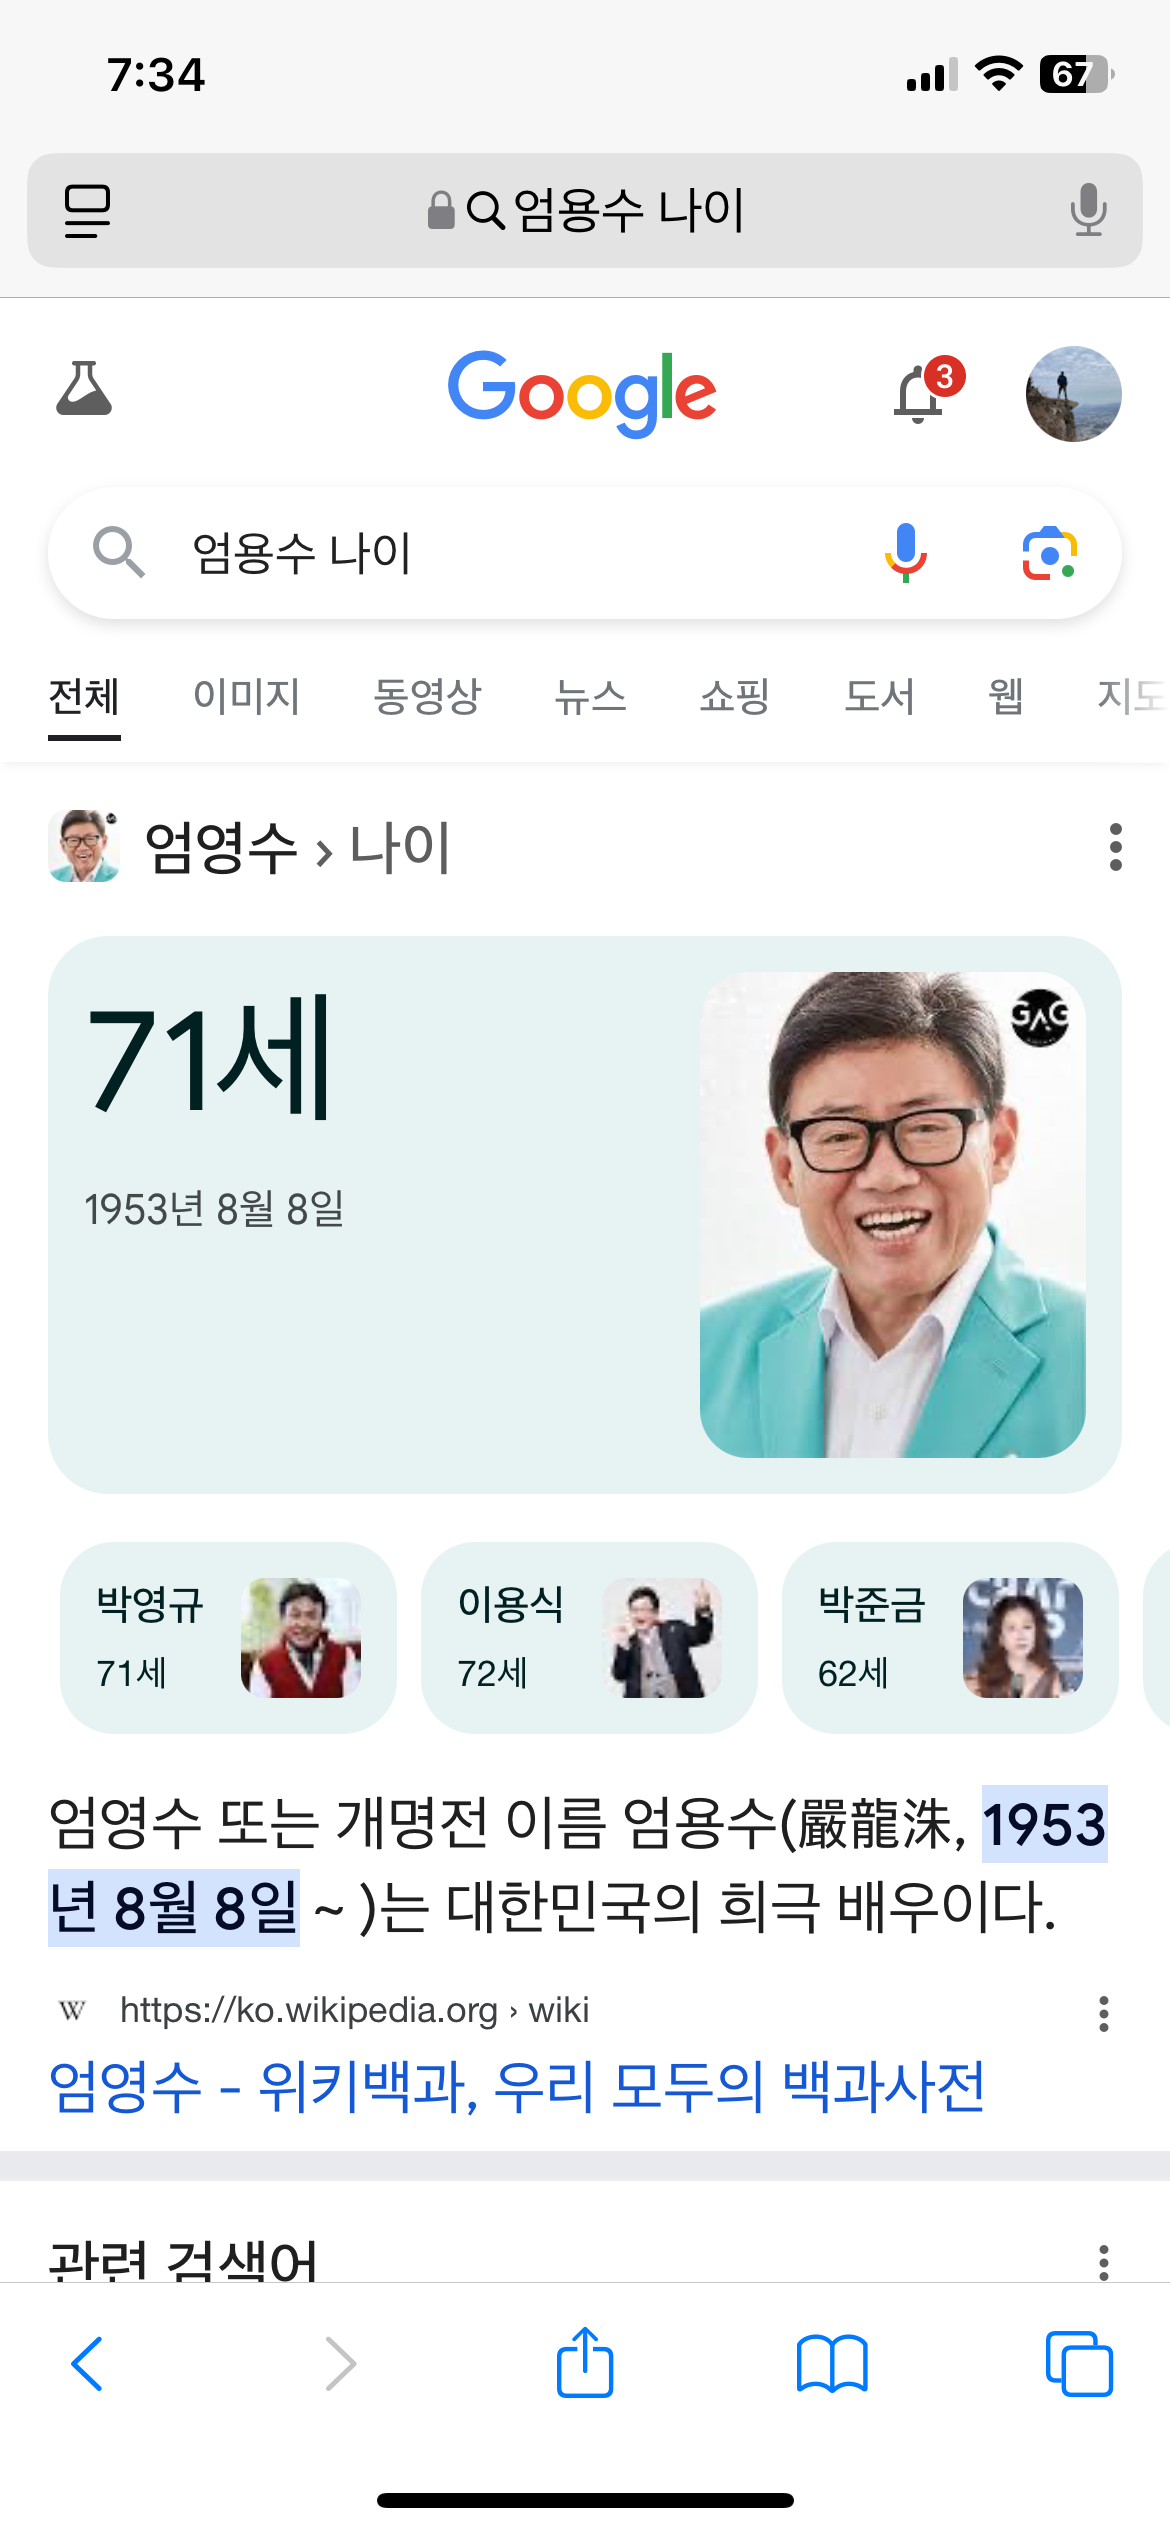
Task: Switch to 이미지 tab
Action: tap(247, 697)
